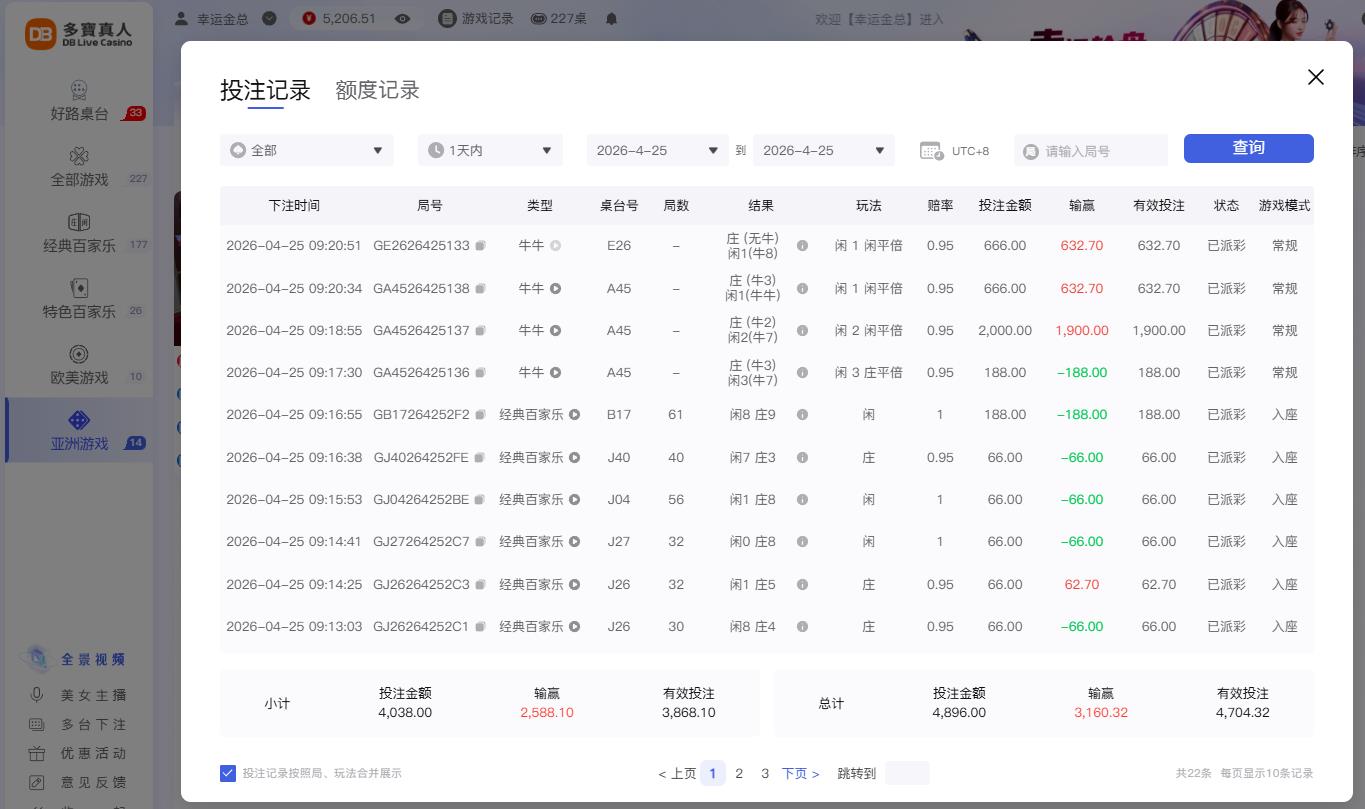The image size is (1365, 809).
Task: Show result info for round GE2626425133
Action: point(802,246)
